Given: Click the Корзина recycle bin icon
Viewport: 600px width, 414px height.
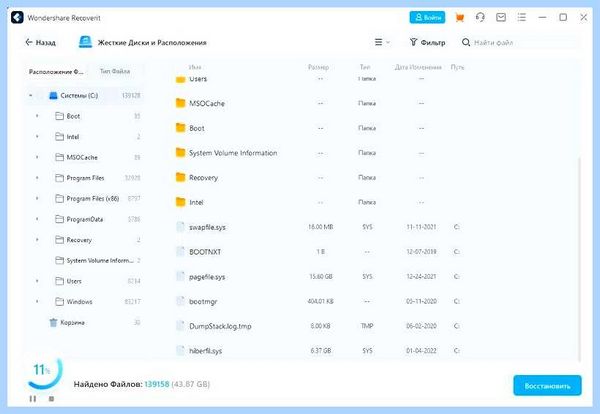Looking at the screenshot, I should click(x=53, y=323).
